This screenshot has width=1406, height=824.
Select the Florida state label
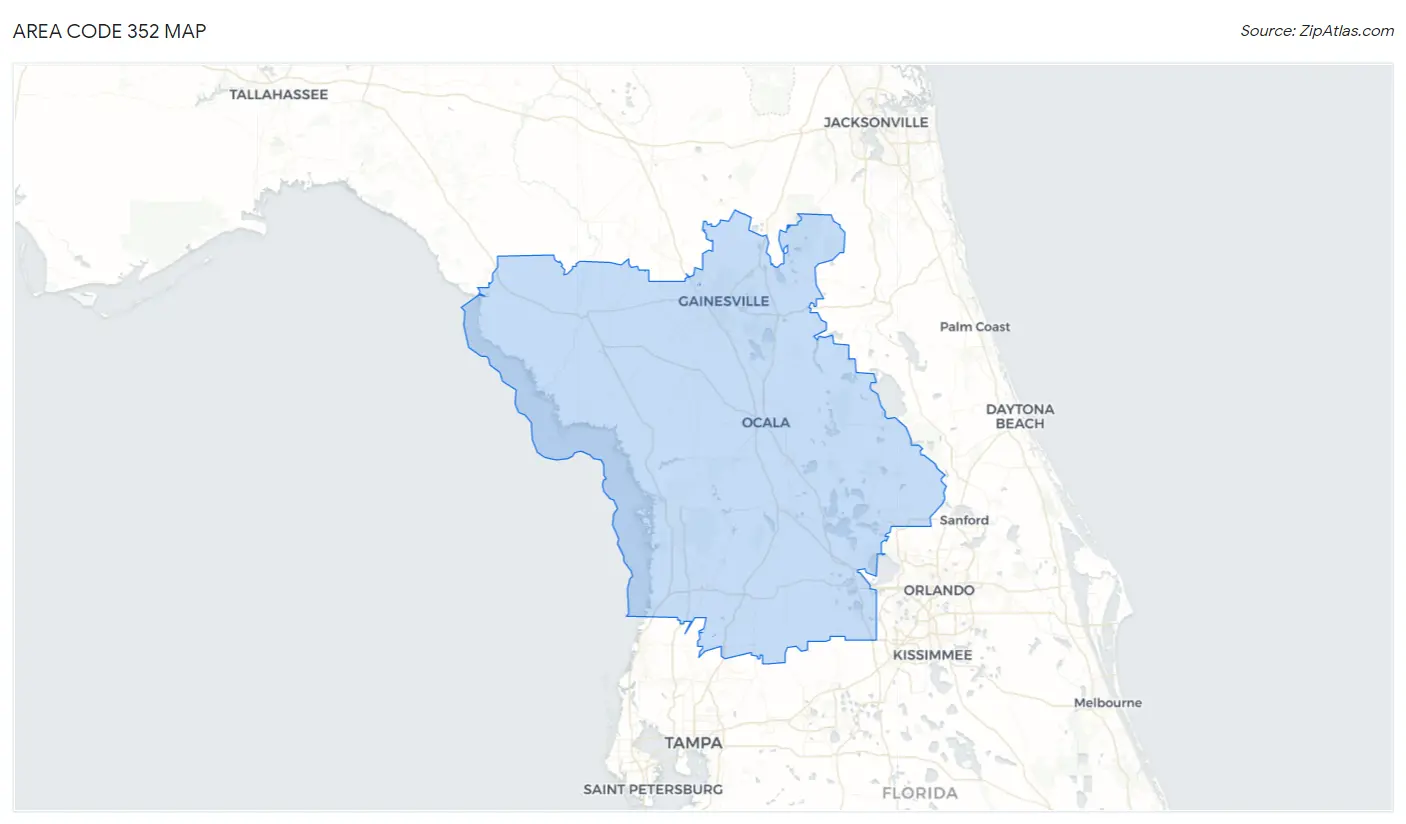(919, 794)
